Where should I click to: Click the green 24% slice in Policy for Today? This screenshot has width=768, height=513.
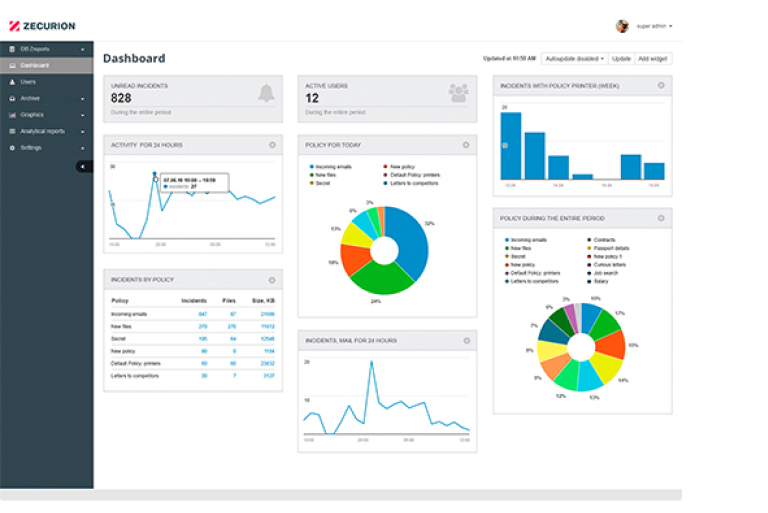[x=382, y=278]
